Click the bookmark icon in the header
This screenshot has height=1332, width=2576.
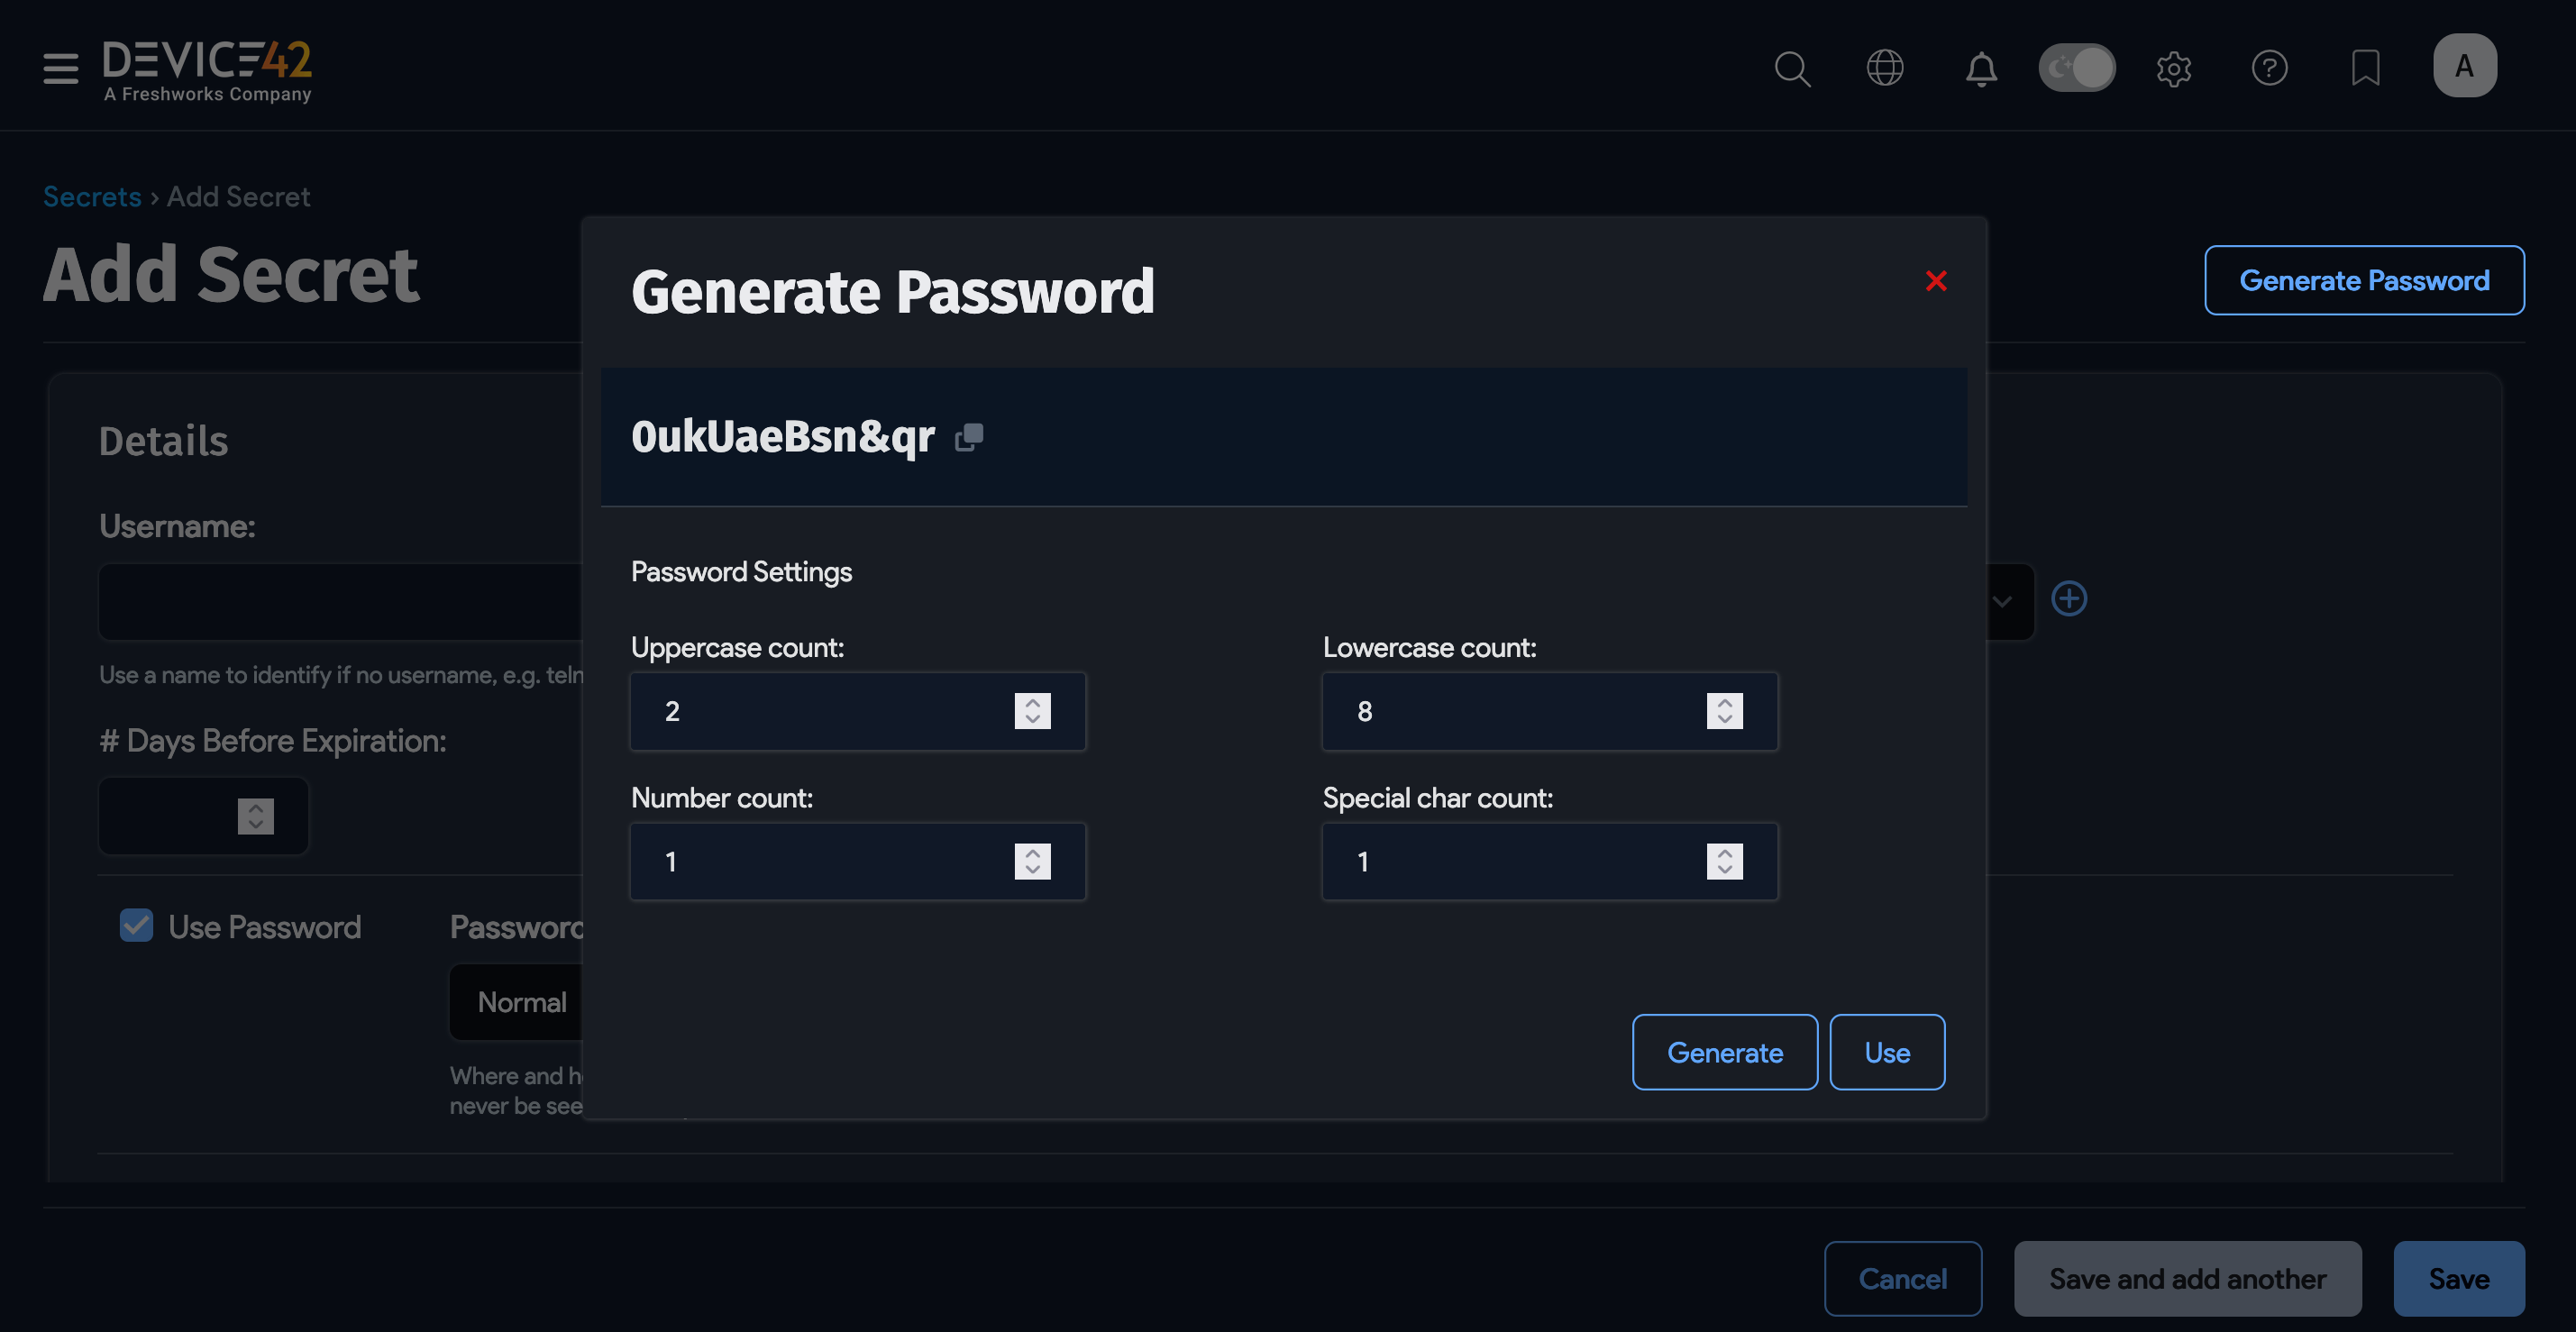click(2364, 68)
